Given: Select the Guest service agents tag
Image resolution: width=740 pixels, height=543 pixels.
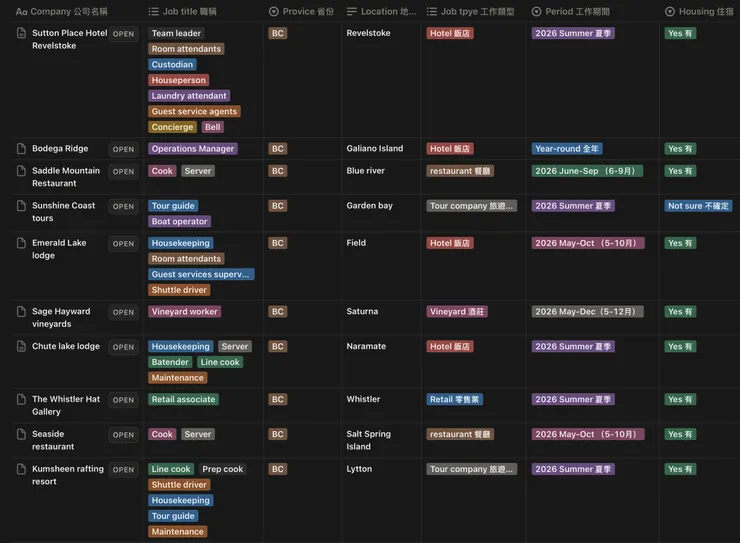Looking at the screenshot, I should 194,111.
